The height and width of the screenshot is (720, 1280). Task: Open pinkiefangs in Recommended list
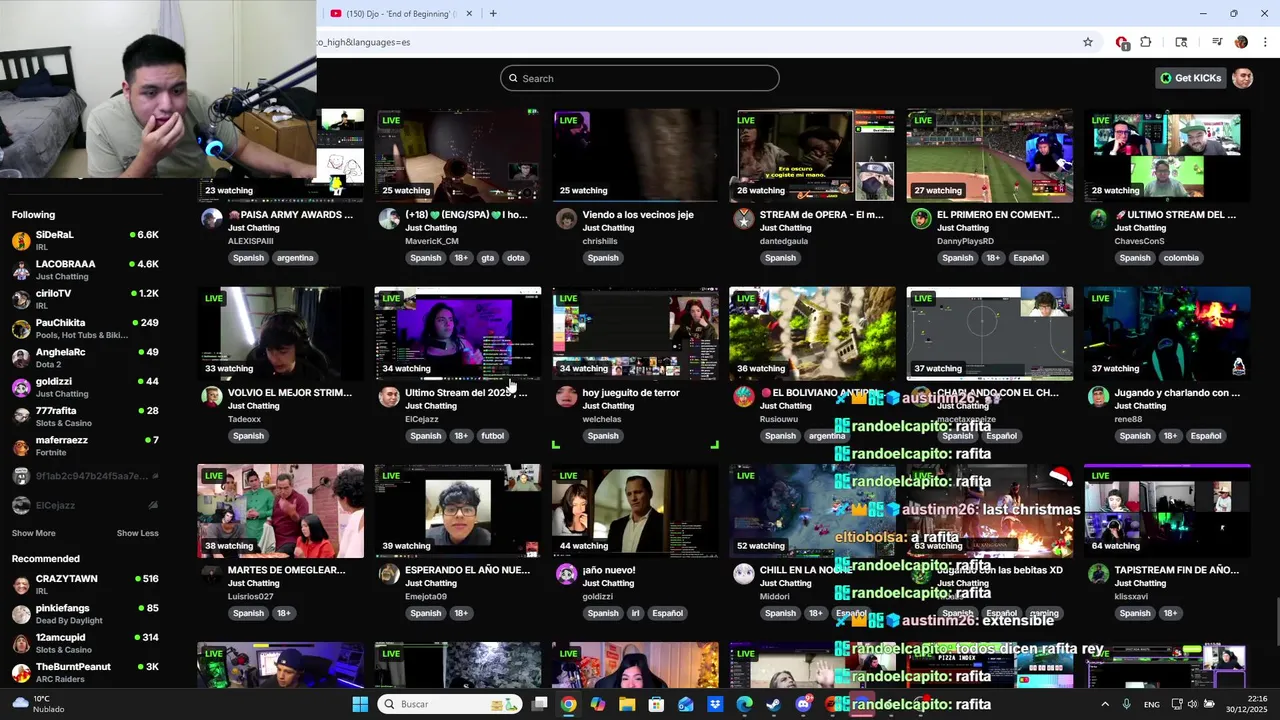[85, 614]
